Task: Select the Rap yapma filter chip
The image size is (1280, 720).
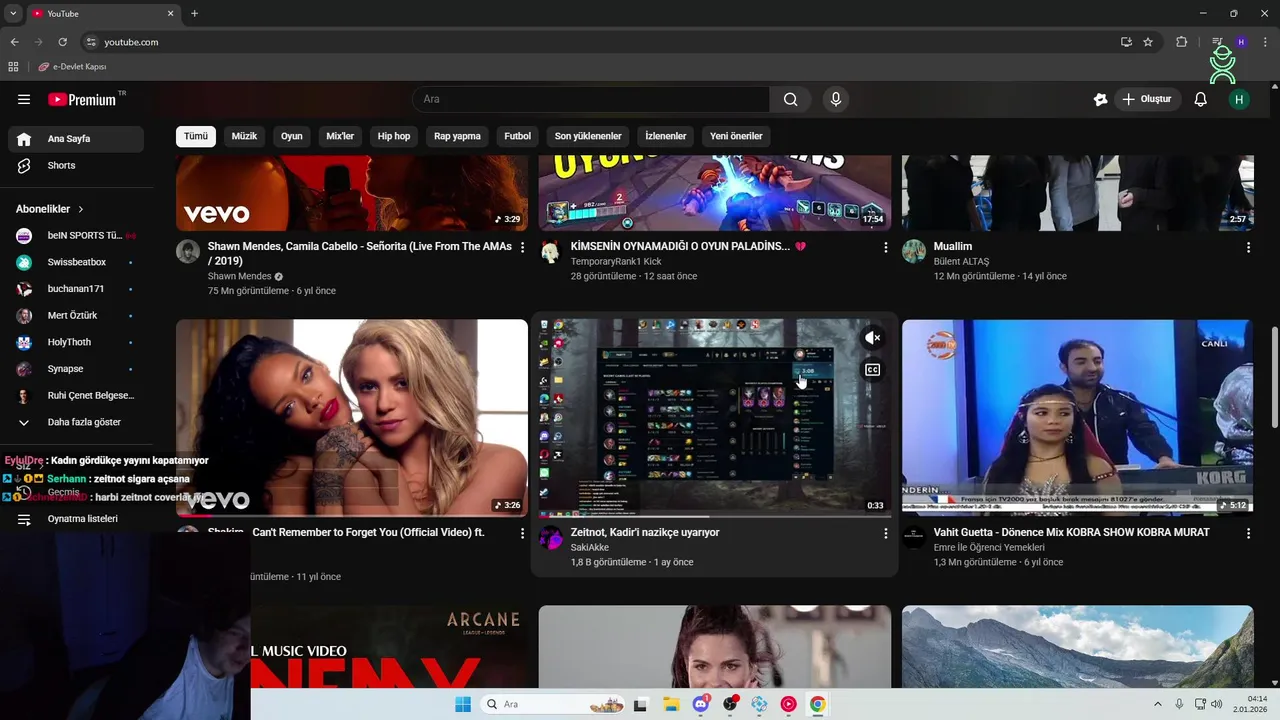Action: click(457, 136)
